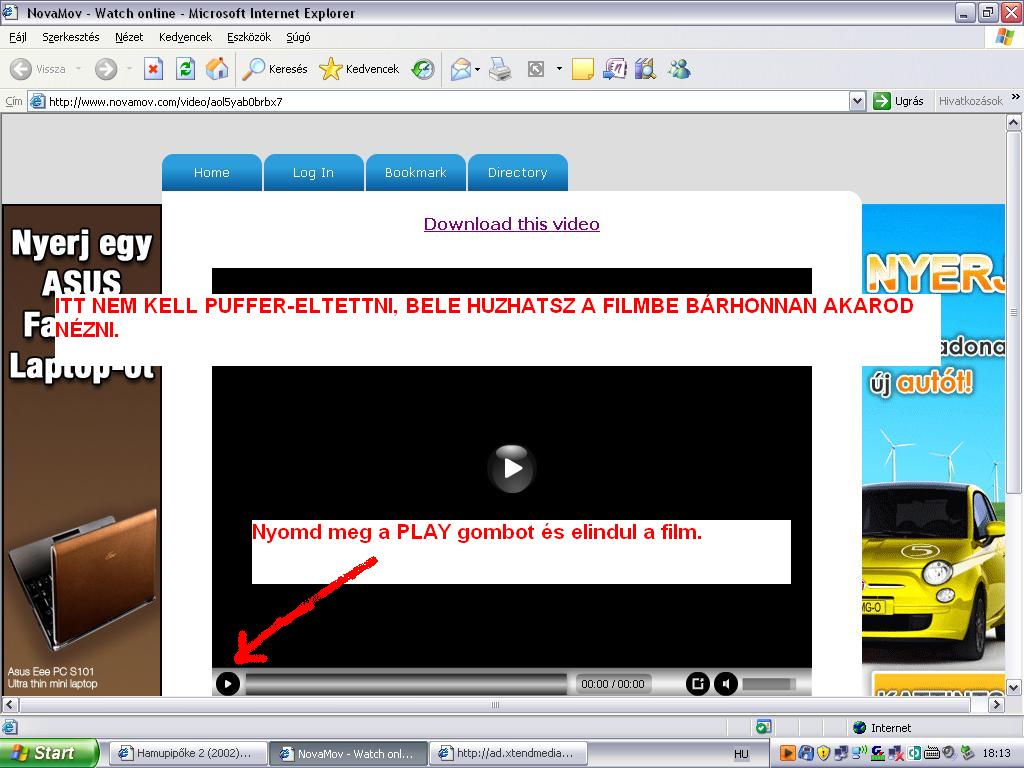Viewport: 1024px width, 768px height.
Task: Expand the Forward button history dropdown arrow
Action: 129,69
